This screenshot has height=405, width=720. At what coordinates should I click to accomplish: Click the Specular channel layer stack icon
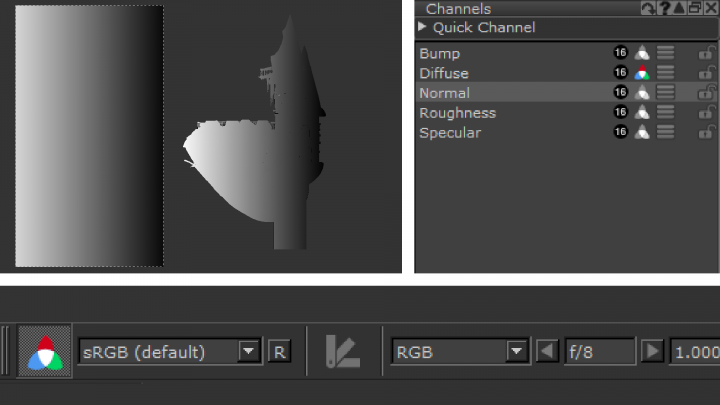pyautogui.click(x=665, y=132)
